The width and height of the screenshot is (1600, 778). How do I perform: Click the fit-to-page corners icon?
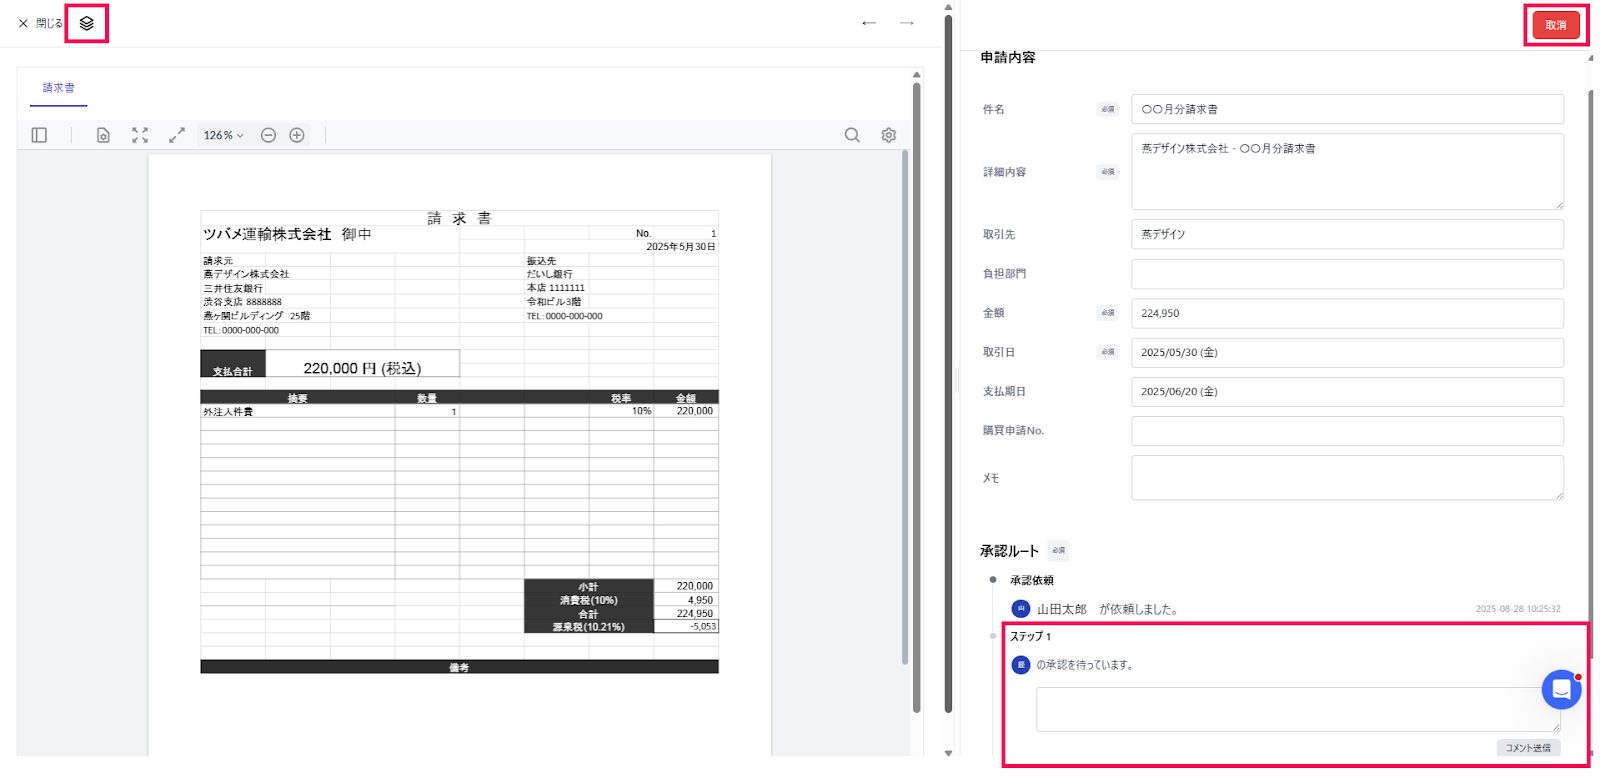140,135
